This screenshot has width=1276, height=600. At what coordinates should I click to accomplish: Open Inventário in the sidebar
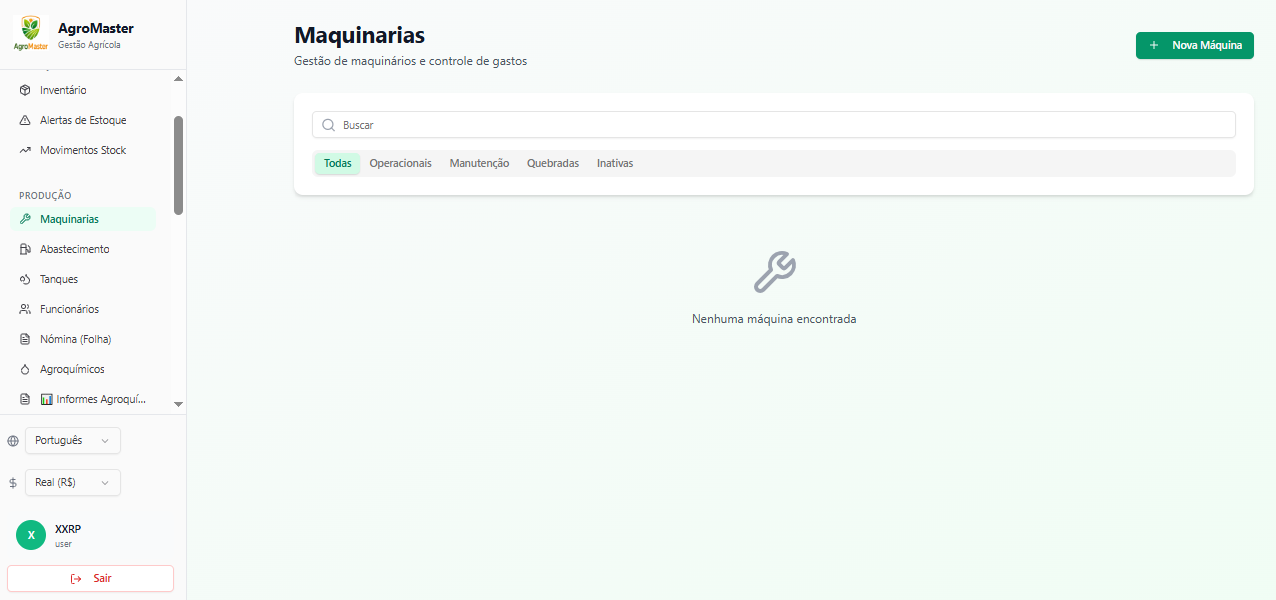[83, 90]
